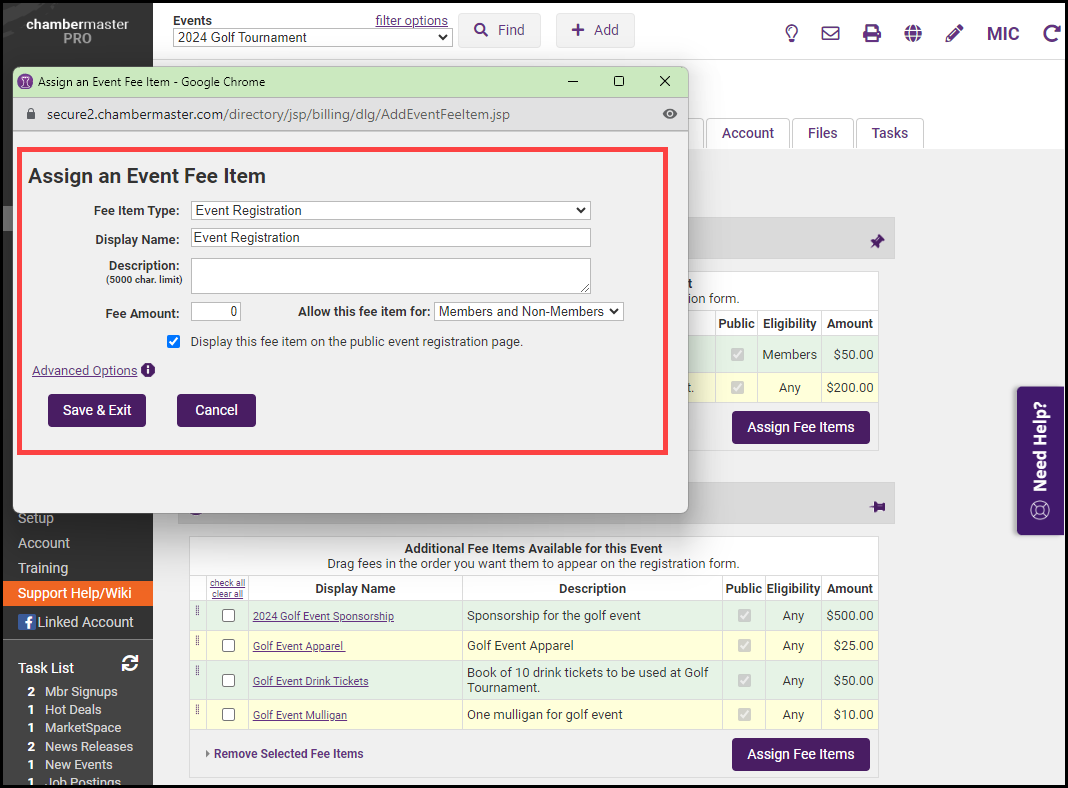Click the refresh icon beside Task List

130,663
